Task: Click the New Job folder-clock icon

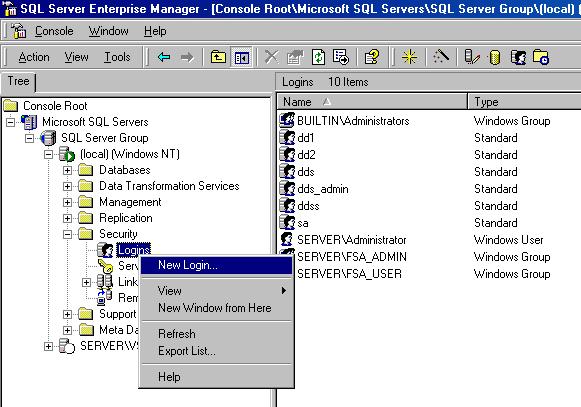Action: coord(541,57)
